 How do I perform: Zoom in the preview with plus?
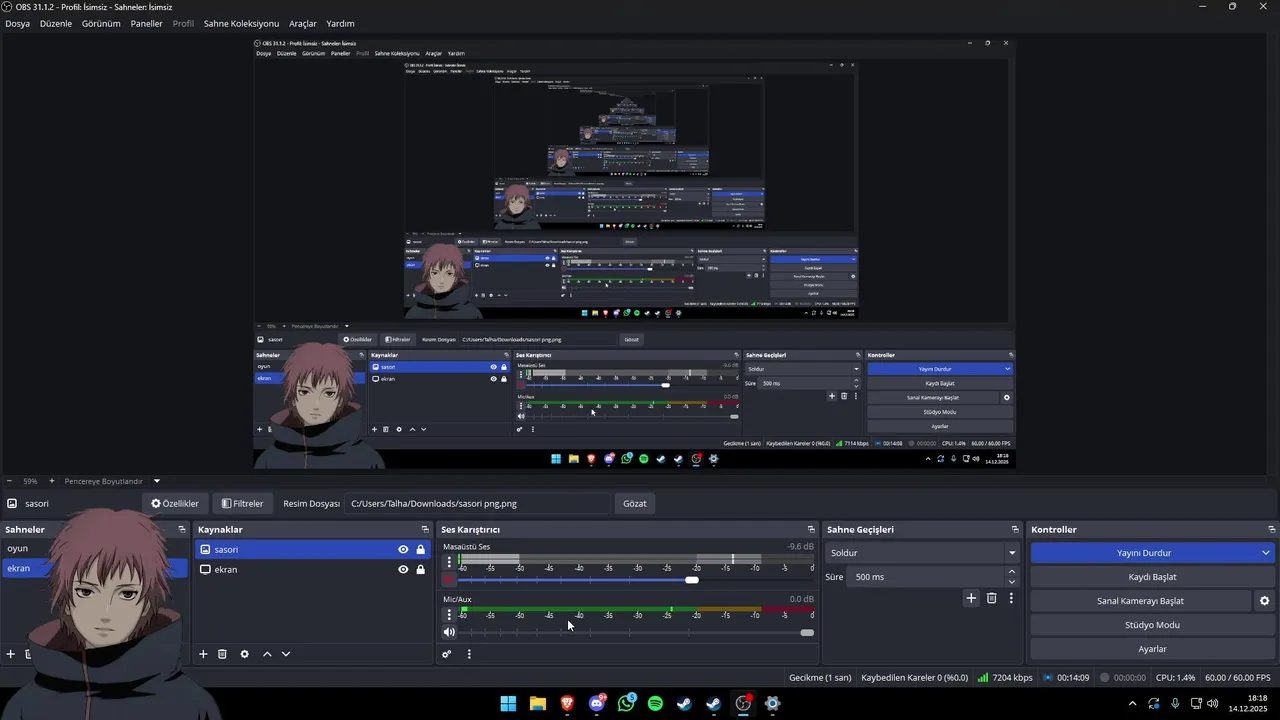point(52,481)
